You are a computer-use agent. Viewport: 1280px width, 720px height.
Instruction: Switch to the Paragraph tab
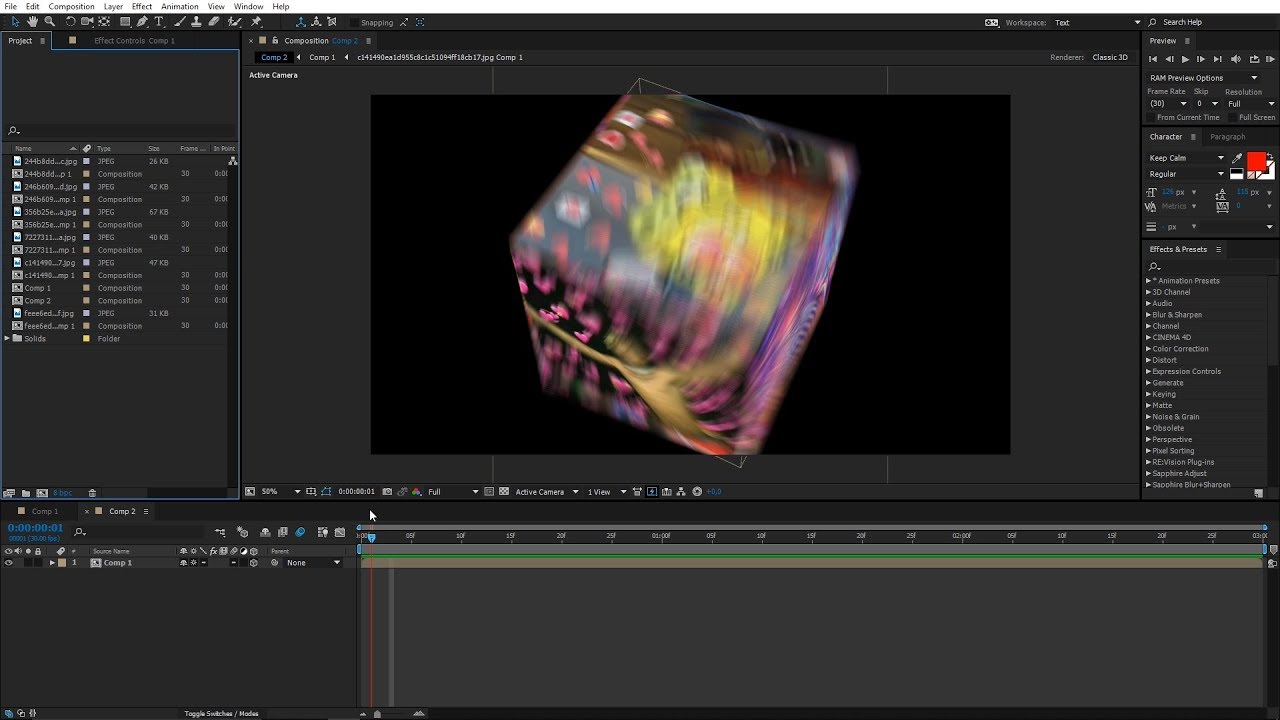coord(1227,137)
